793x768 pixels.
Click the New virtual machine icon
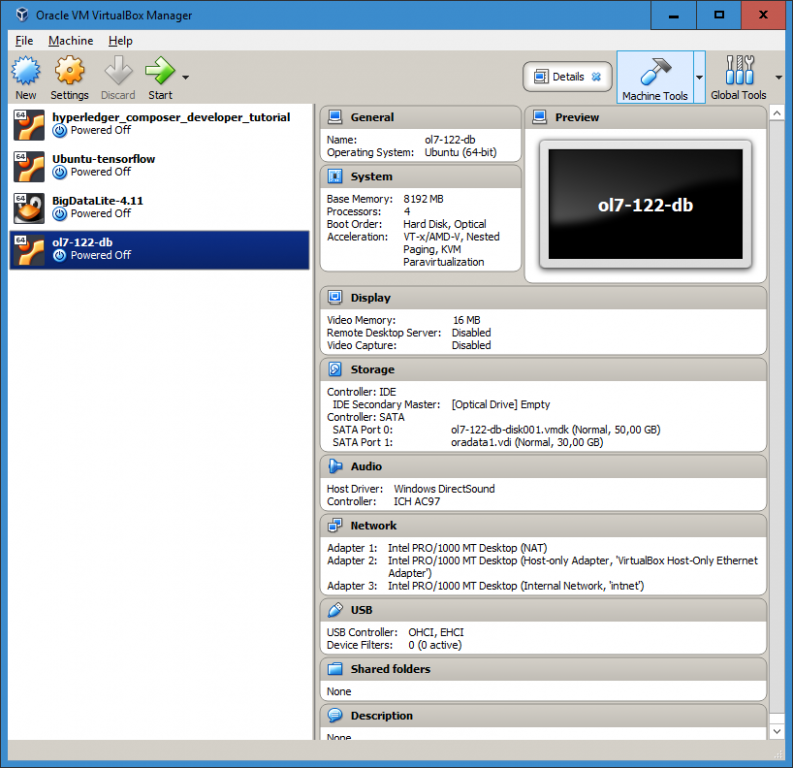[x=25, y=71]
